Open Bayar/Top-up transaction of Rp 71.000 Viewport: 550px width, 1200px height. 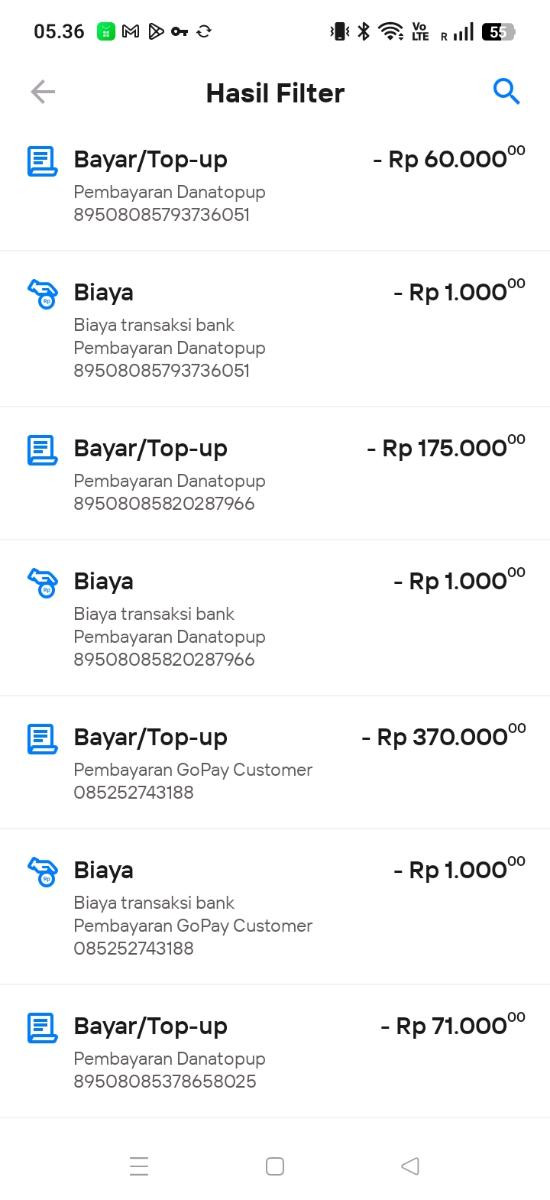[x=275, y=1051]
